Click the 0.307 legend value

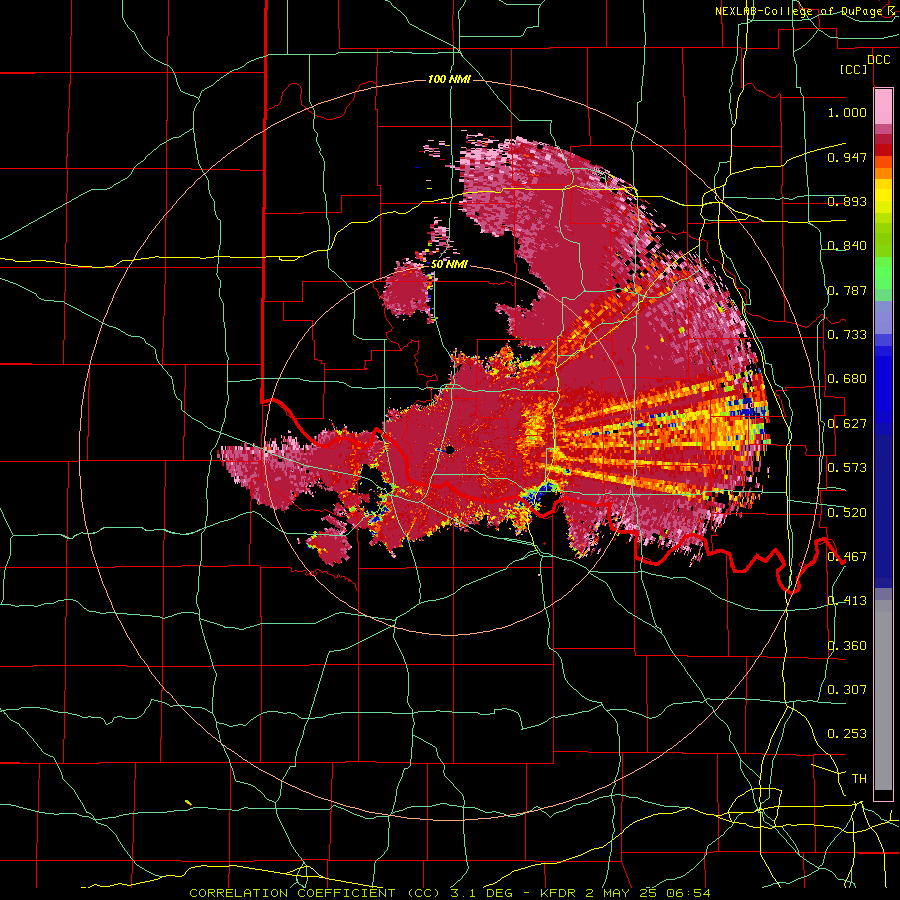point(847,690)
